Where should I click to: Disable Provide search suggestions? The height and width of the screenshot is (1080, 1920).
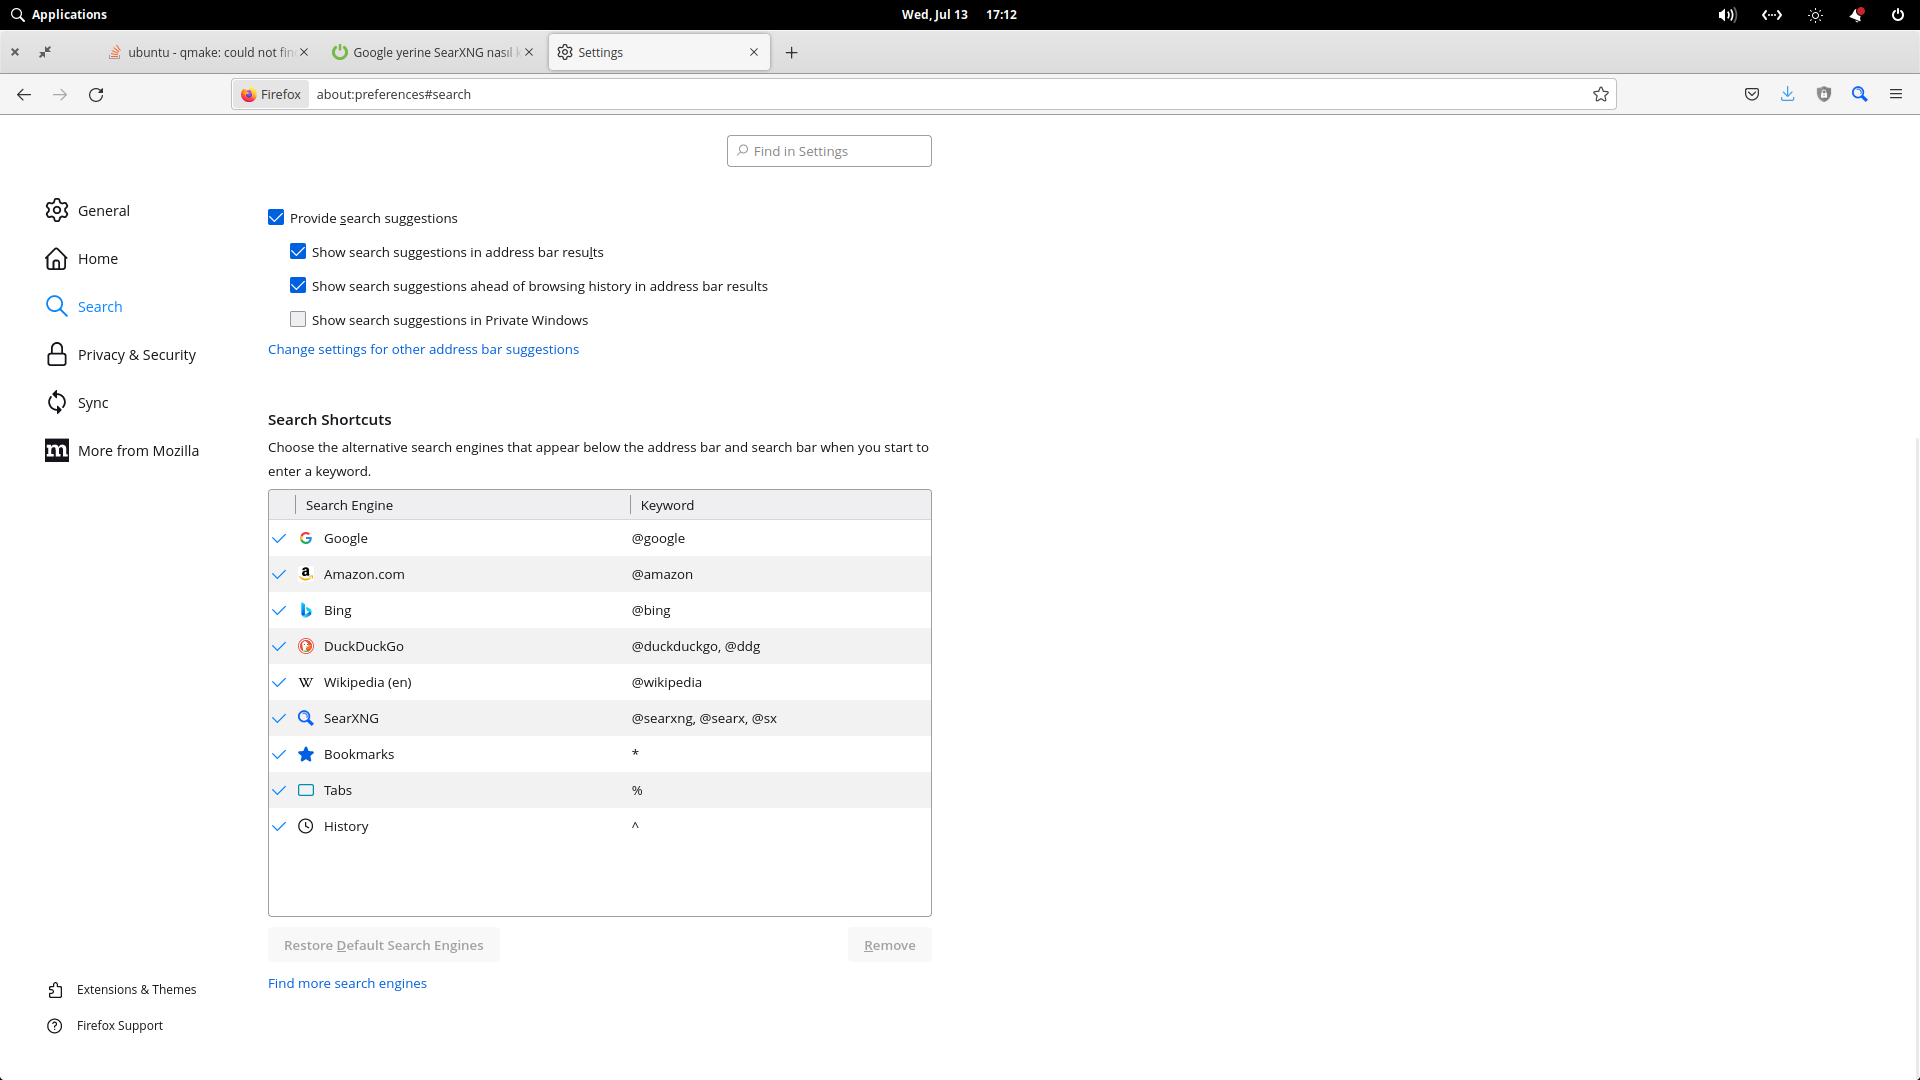(x=276, y=217)
